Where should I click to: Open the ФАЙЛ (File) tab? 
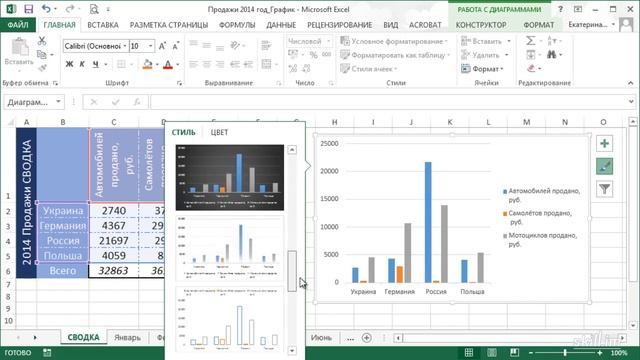(x=18, y=25)
